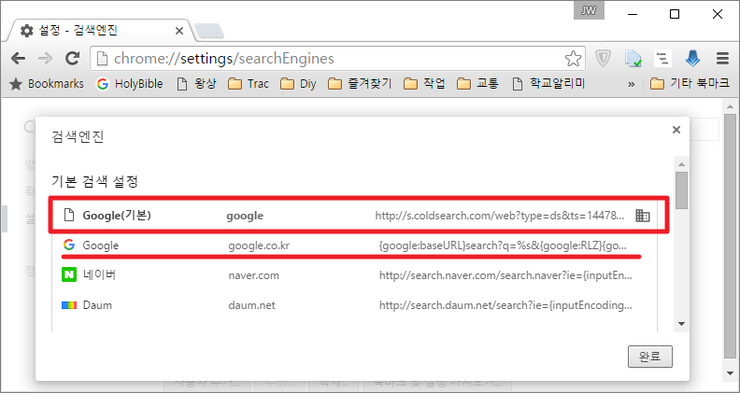Viewport: 740px width, 393px height.
Task: Select the Google search engine row name
Action: pyautogui.click(x=101, y=245)
